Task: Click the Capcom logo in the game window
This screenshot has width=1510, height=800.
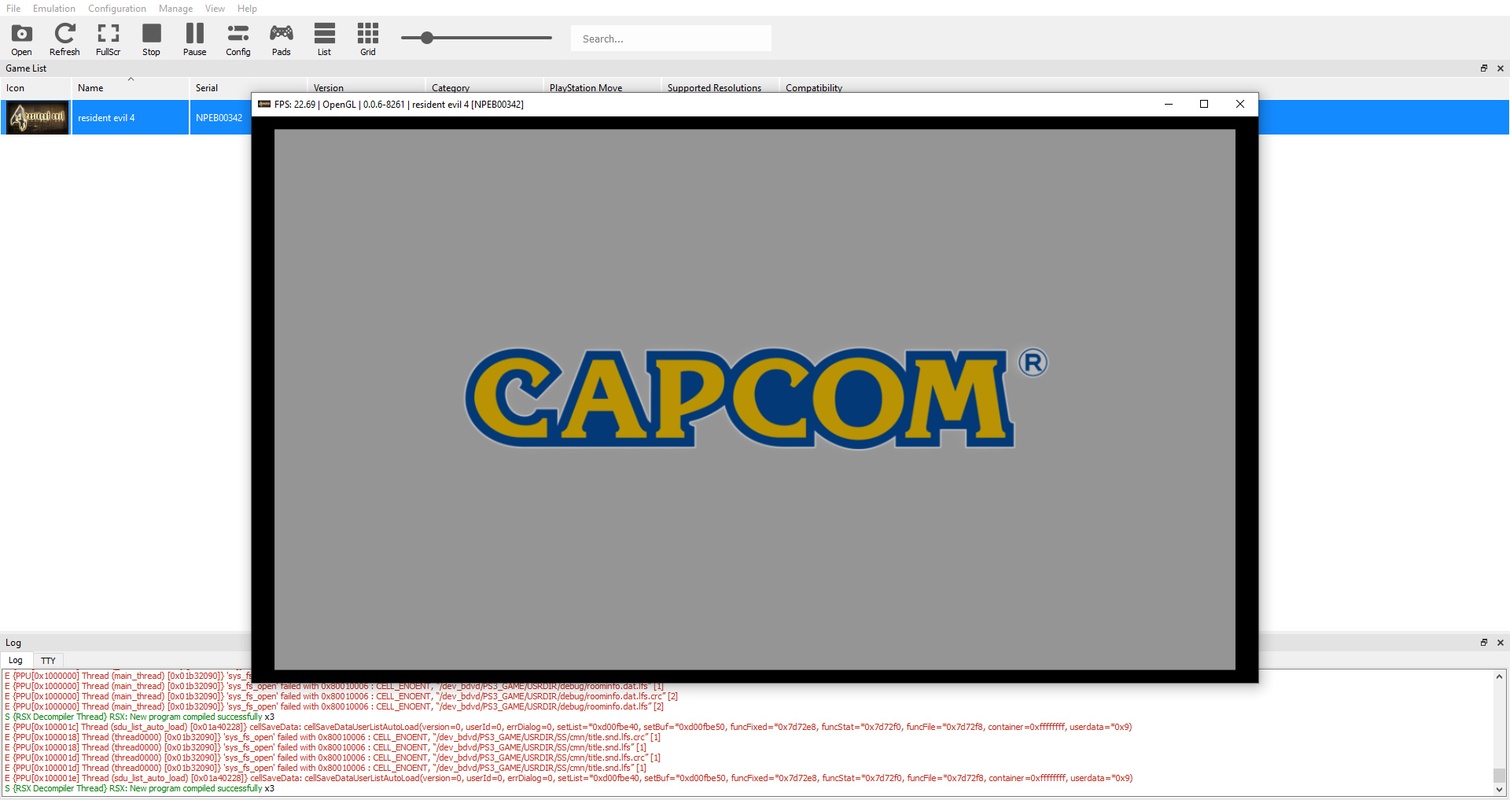Action: pyautogui.click(x=756, y=398)
